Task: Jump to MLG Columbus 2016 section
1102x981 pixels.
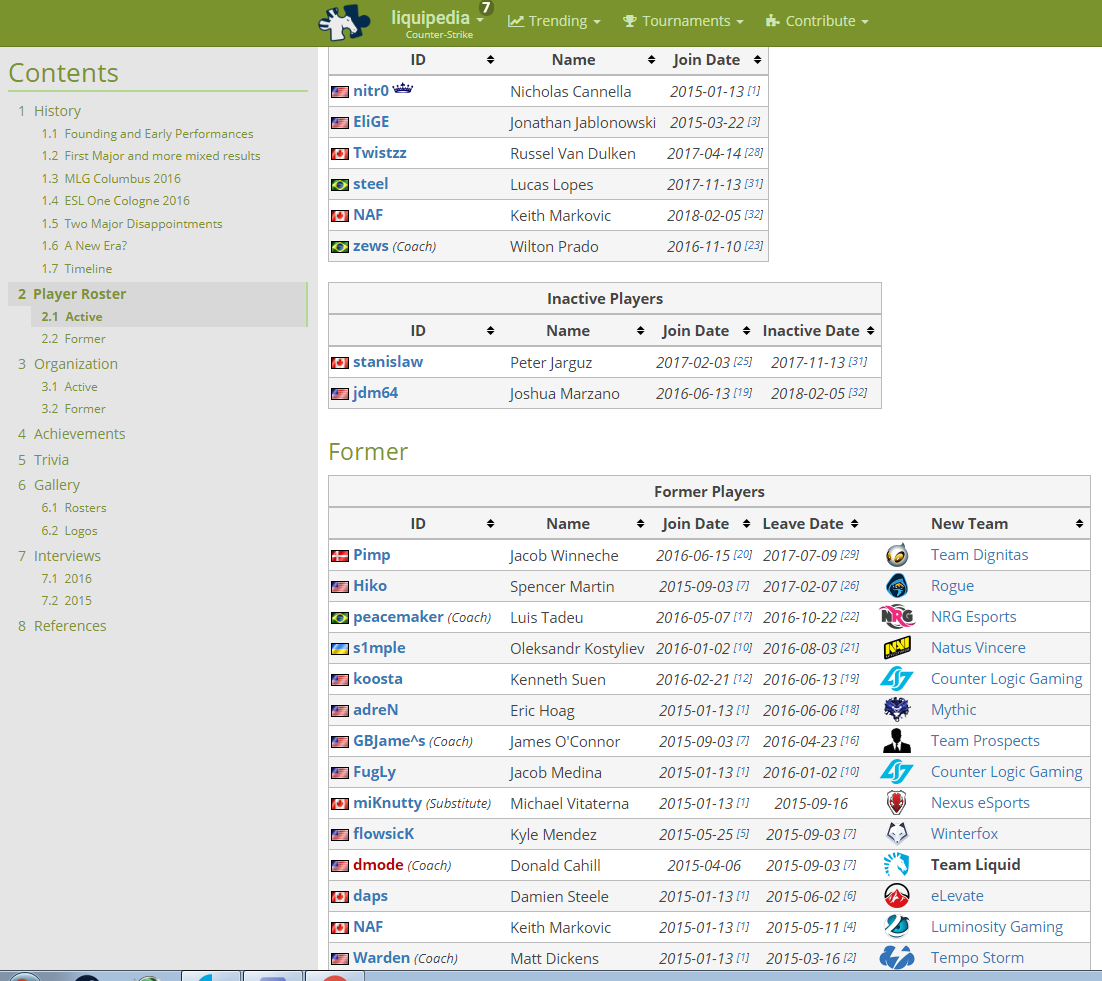Action: coord(122,178)
